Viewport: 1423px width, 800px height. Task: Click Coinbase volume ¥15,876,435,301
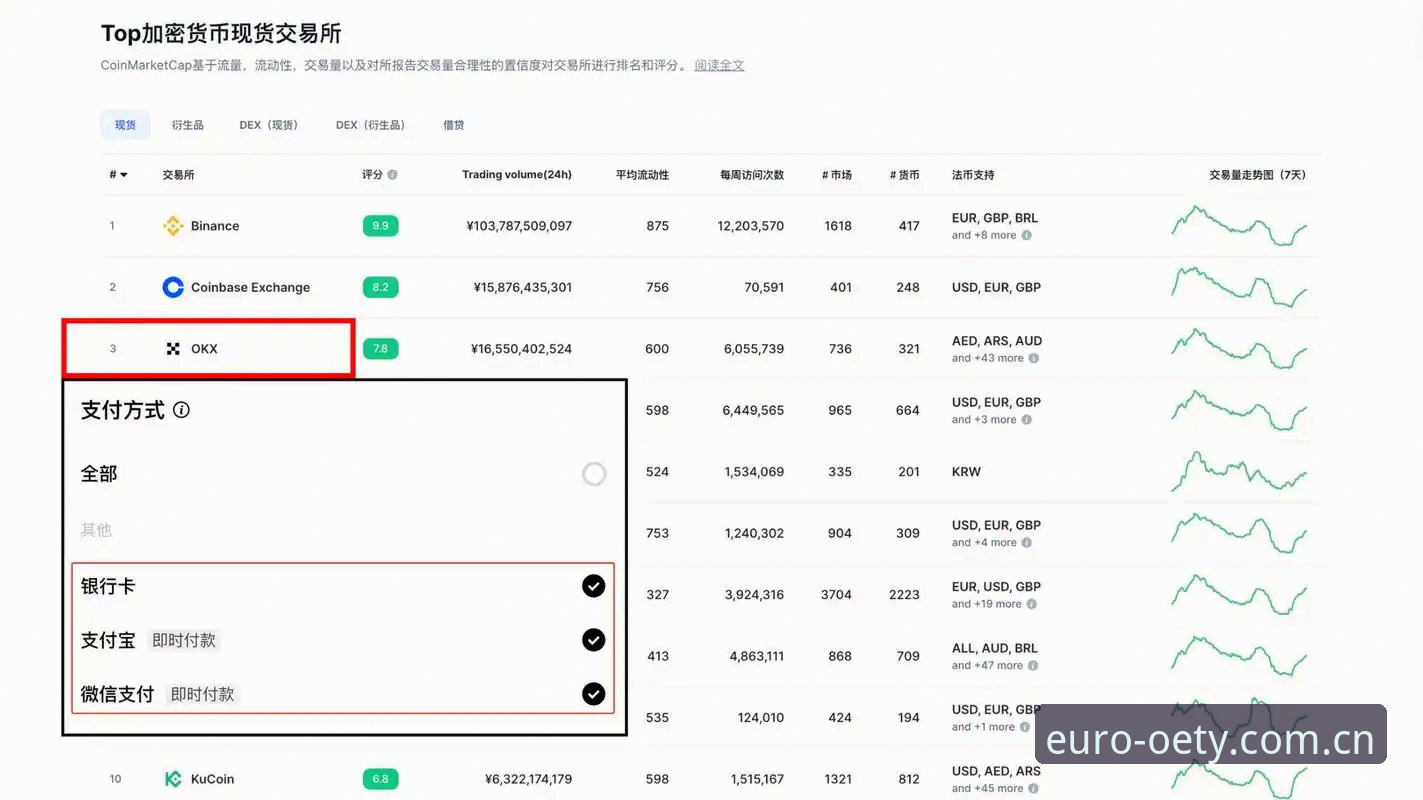[523, 287]
